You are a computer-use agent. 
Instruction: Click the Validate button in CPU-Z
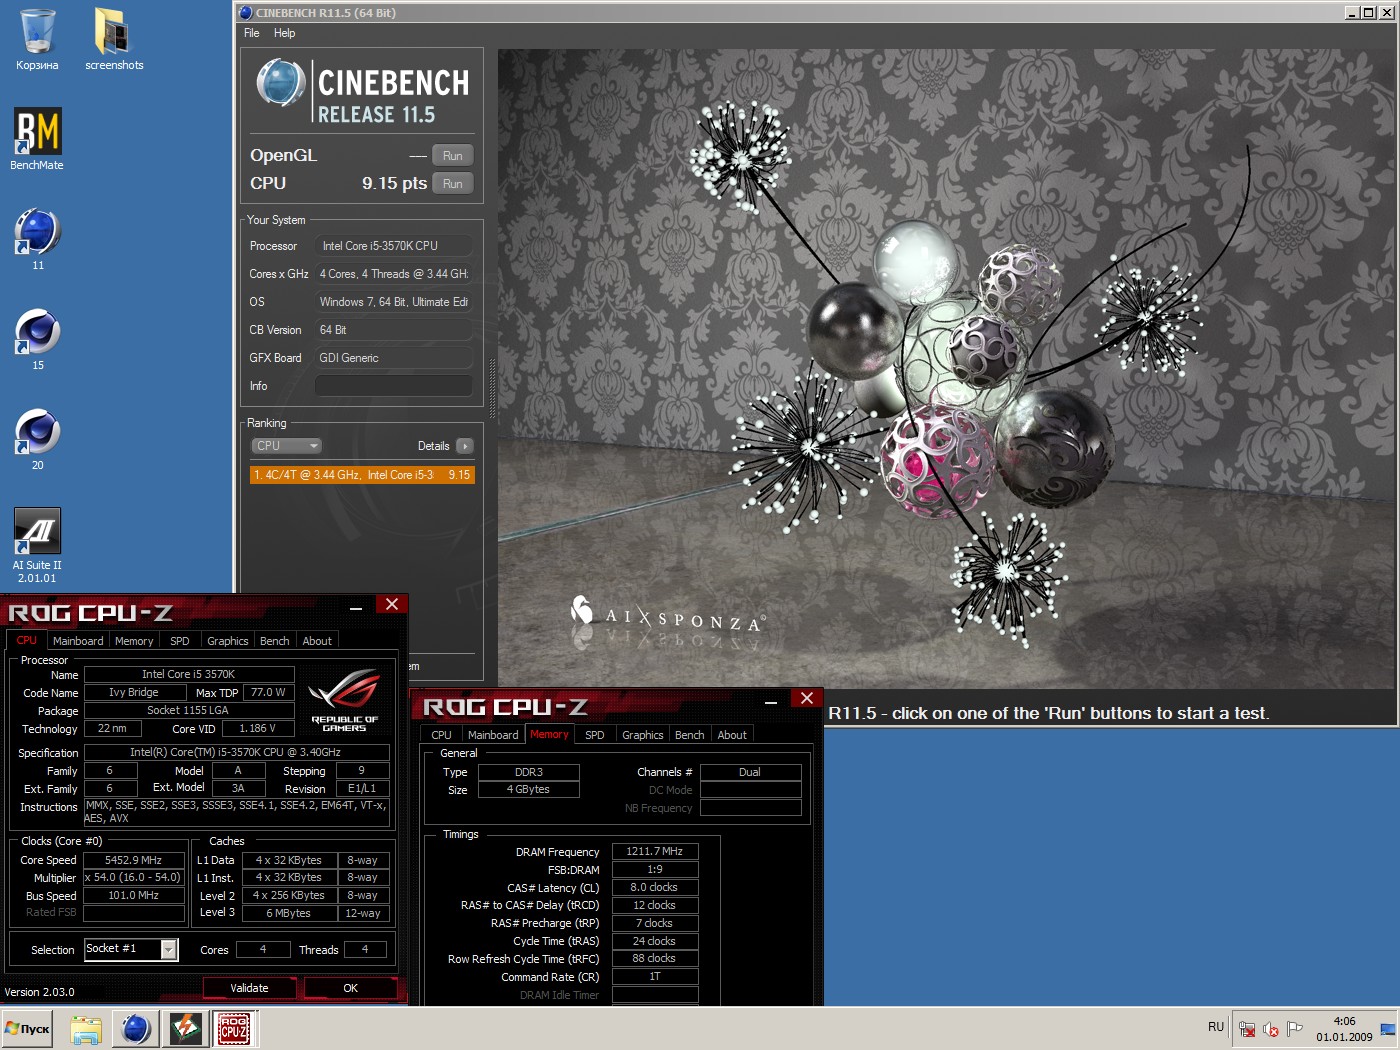point(250,988)
